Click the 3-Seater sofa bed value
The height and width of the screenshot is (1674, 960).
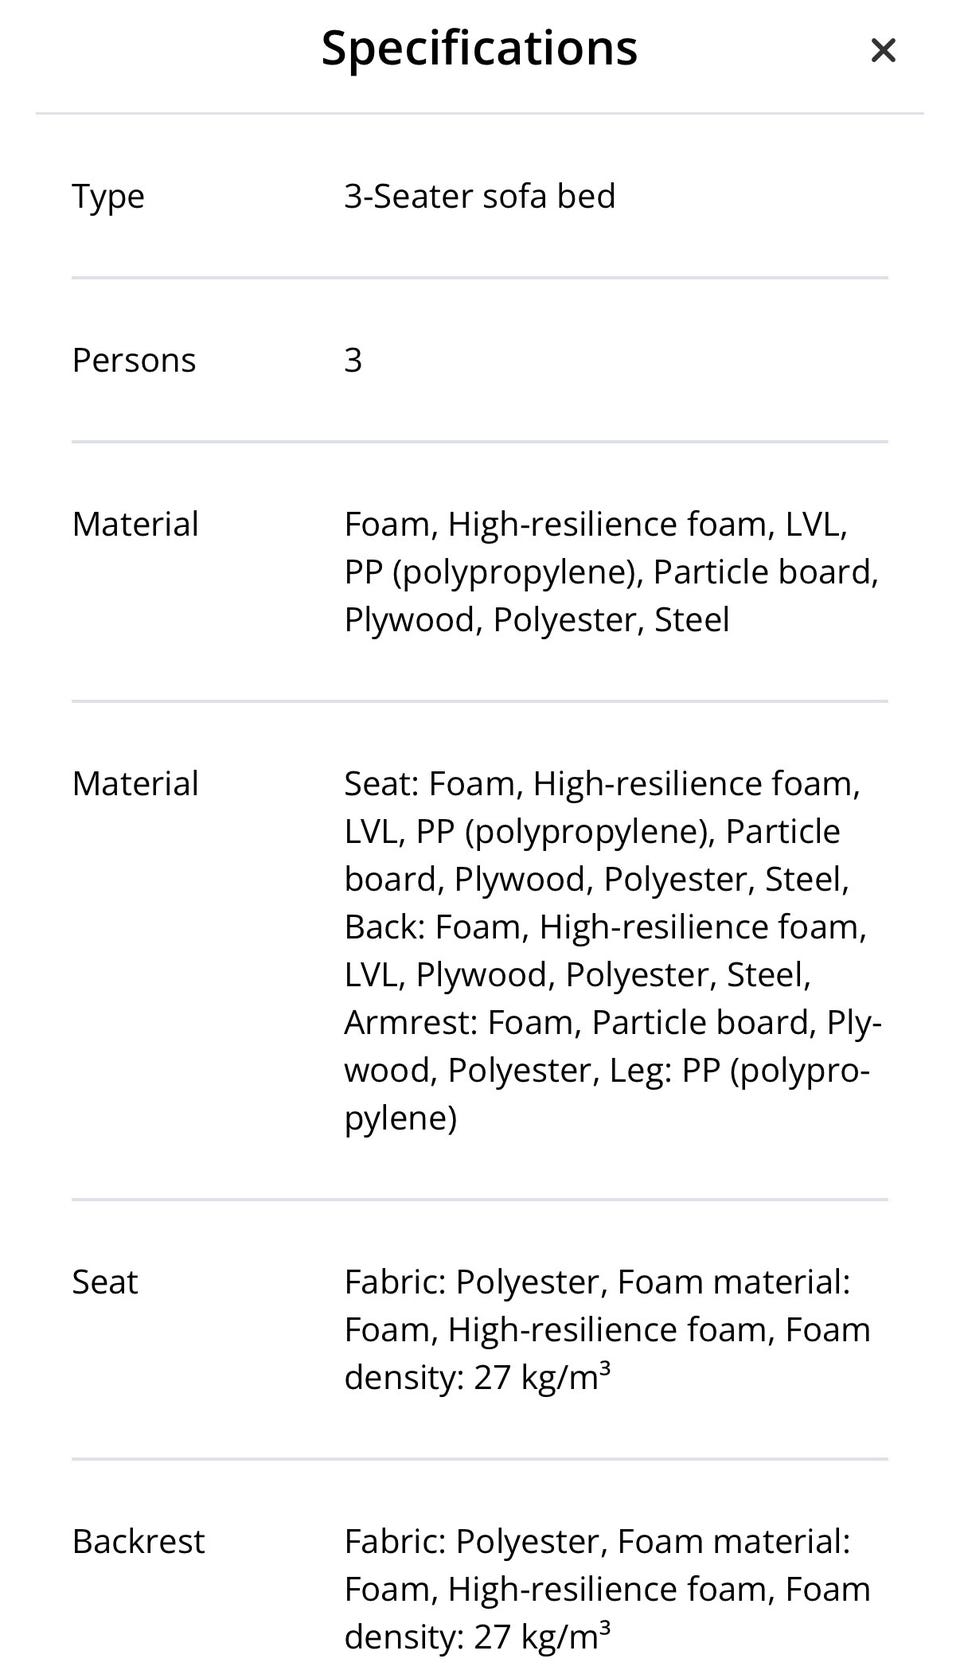480,196
